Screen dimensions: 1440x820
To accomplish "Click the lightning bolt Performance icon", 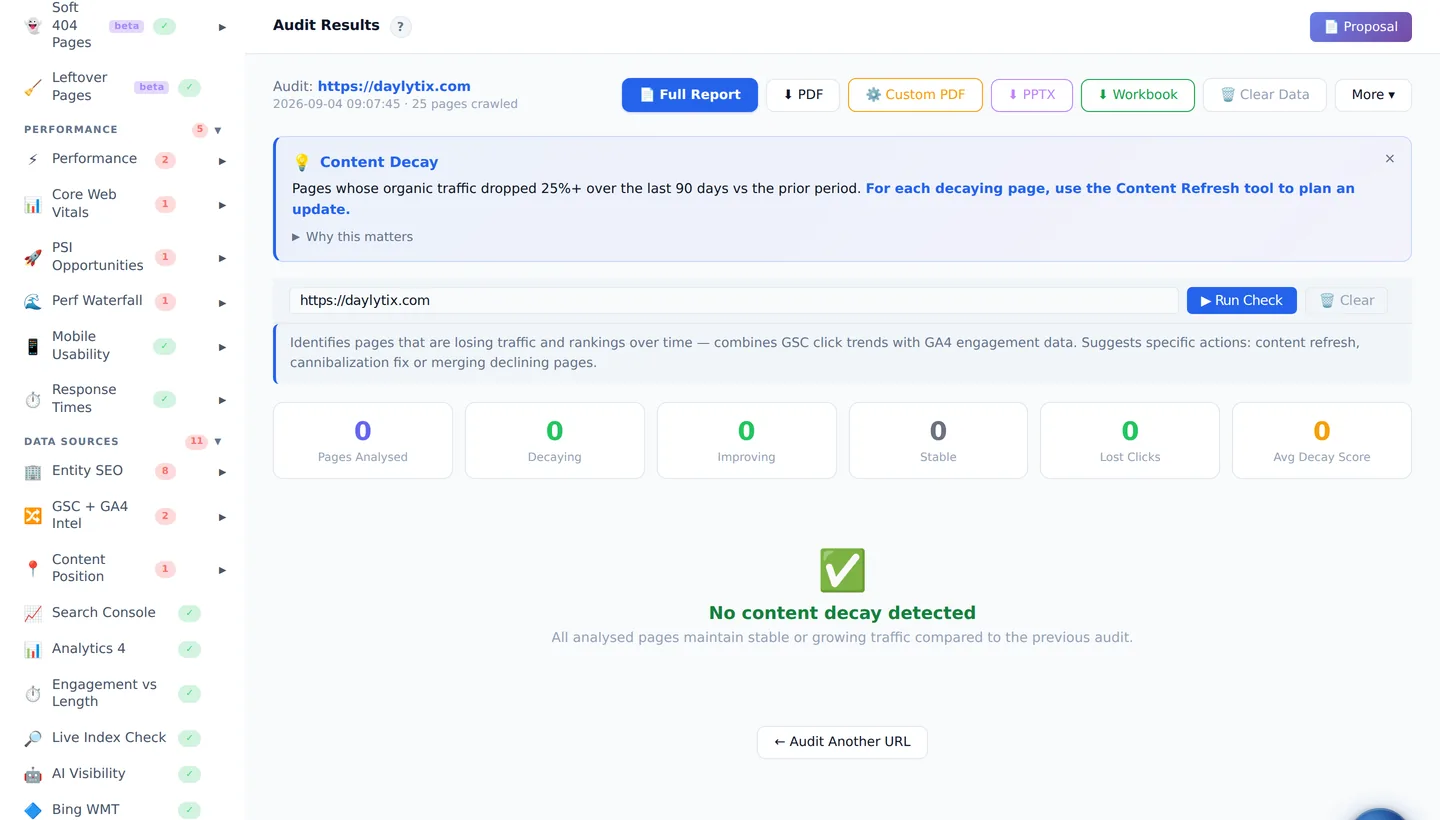I will tap(33, 159).
